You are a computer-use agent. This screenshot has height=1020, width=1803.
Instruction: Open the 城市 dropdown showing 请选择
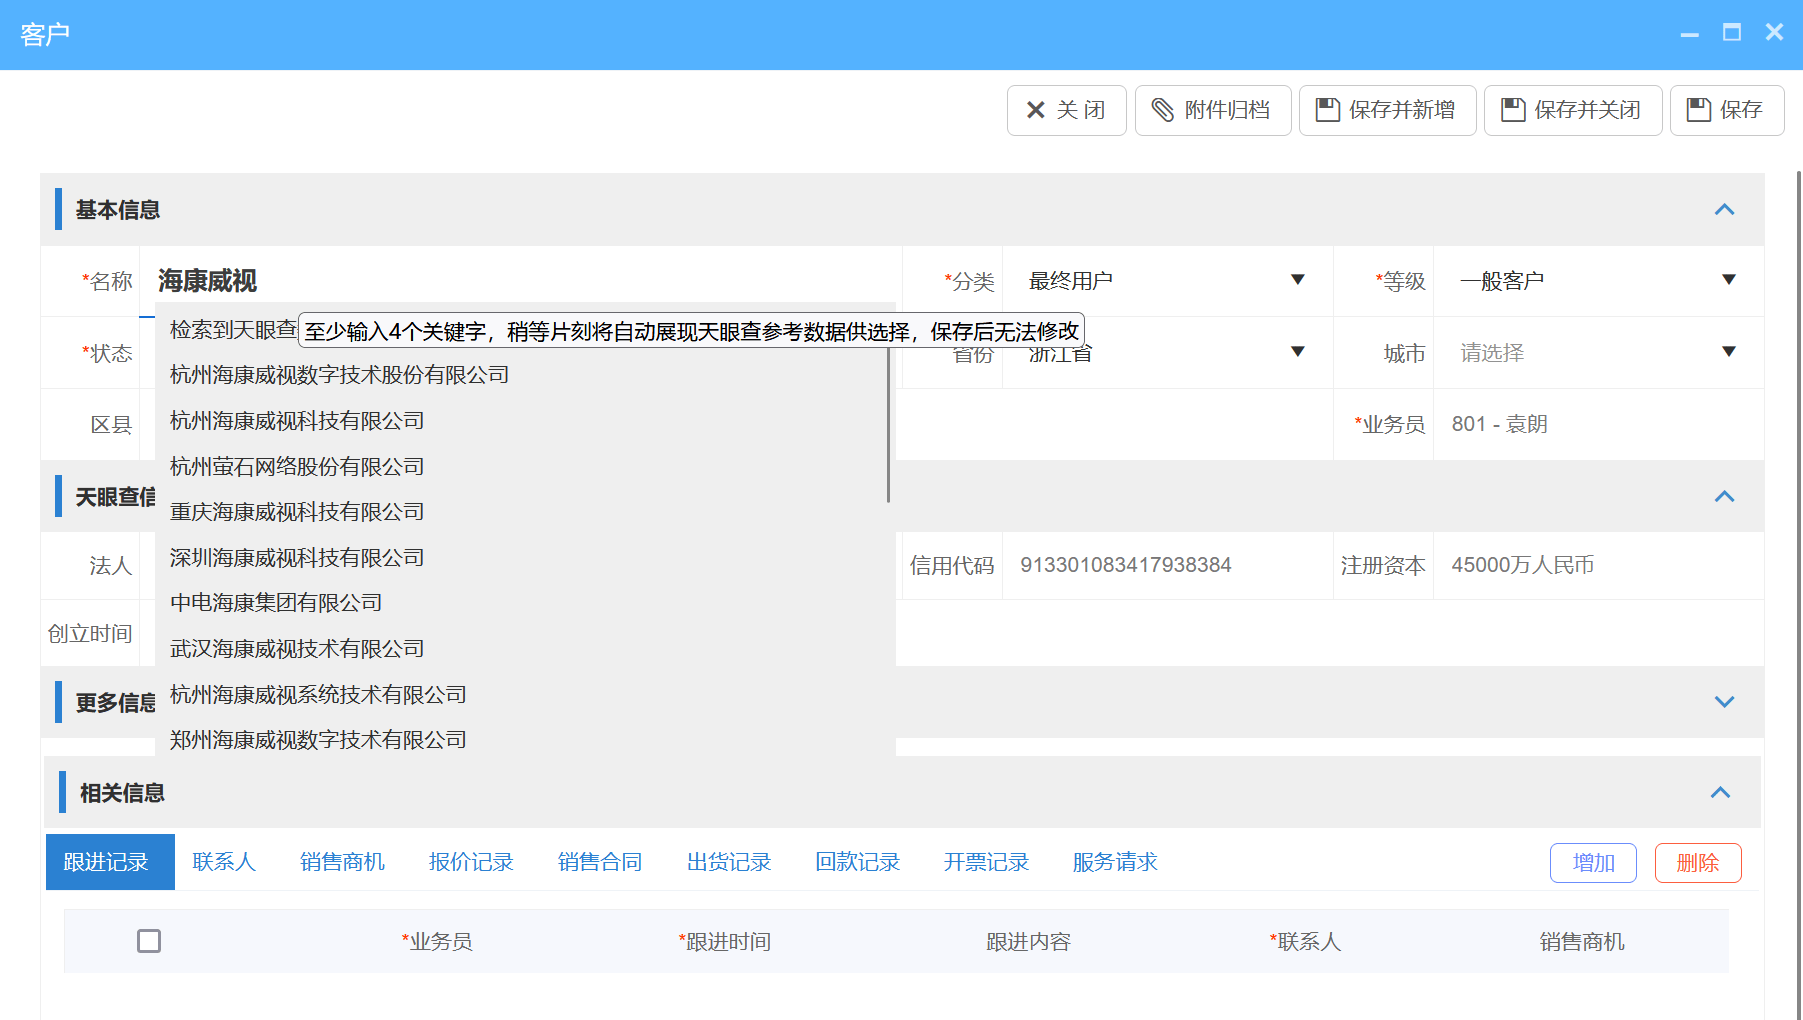click(x=1727, y=352)
